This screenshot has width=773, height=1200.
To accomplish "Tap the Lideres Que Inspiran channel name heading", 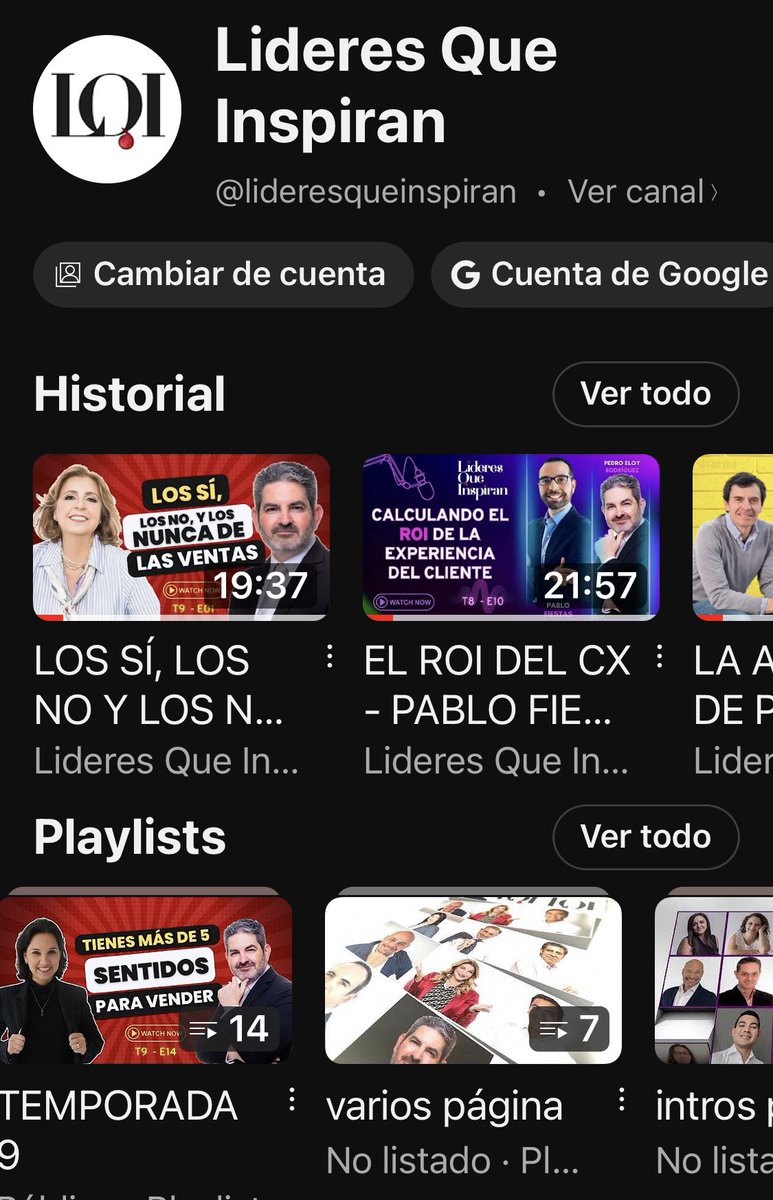I will pyautogui.click(x=386, y=84).
